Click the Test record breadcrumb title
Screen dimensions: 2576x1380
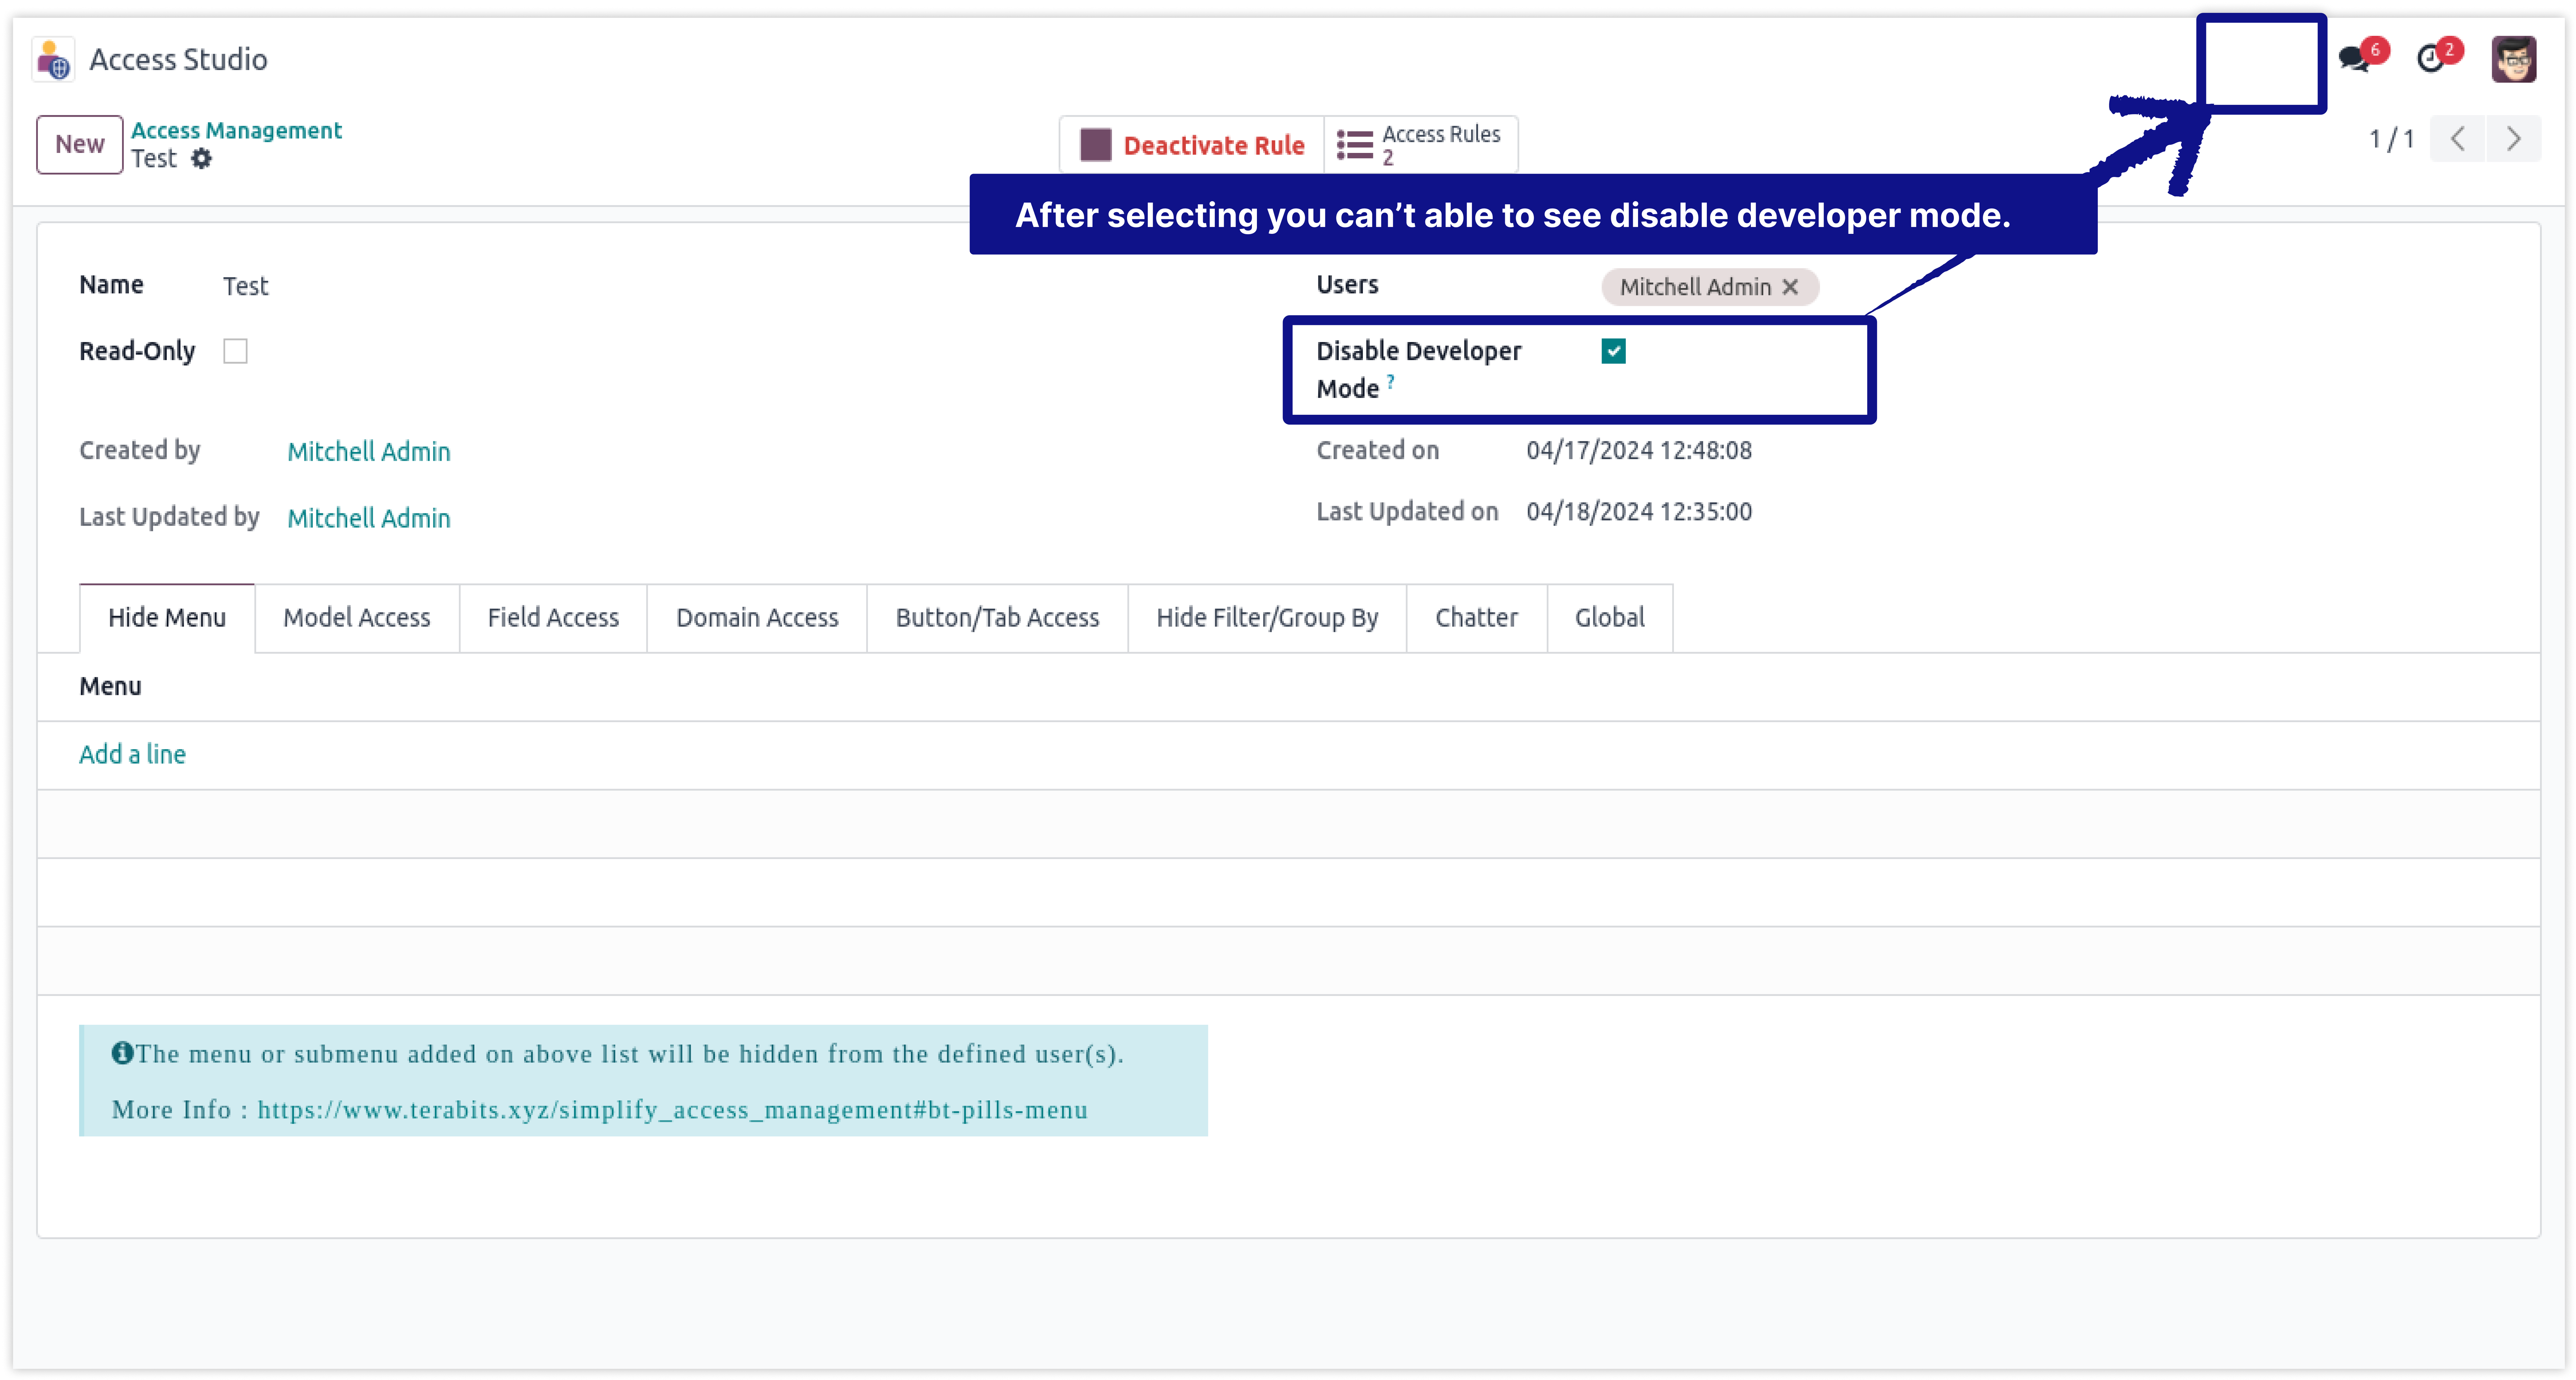pos(154,159)
